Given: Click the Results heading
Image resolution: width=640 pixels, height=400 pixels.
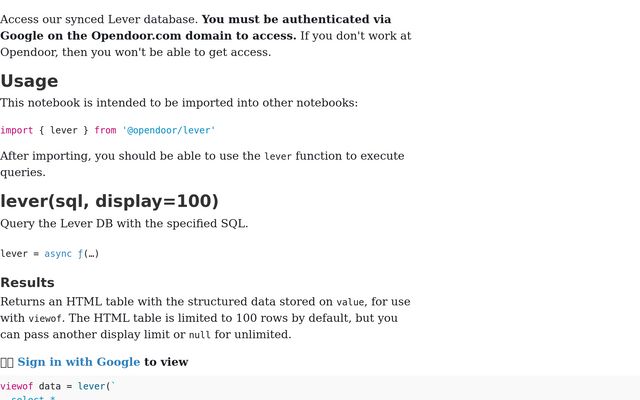Looking at the screenshot, I should coord(27,283).
